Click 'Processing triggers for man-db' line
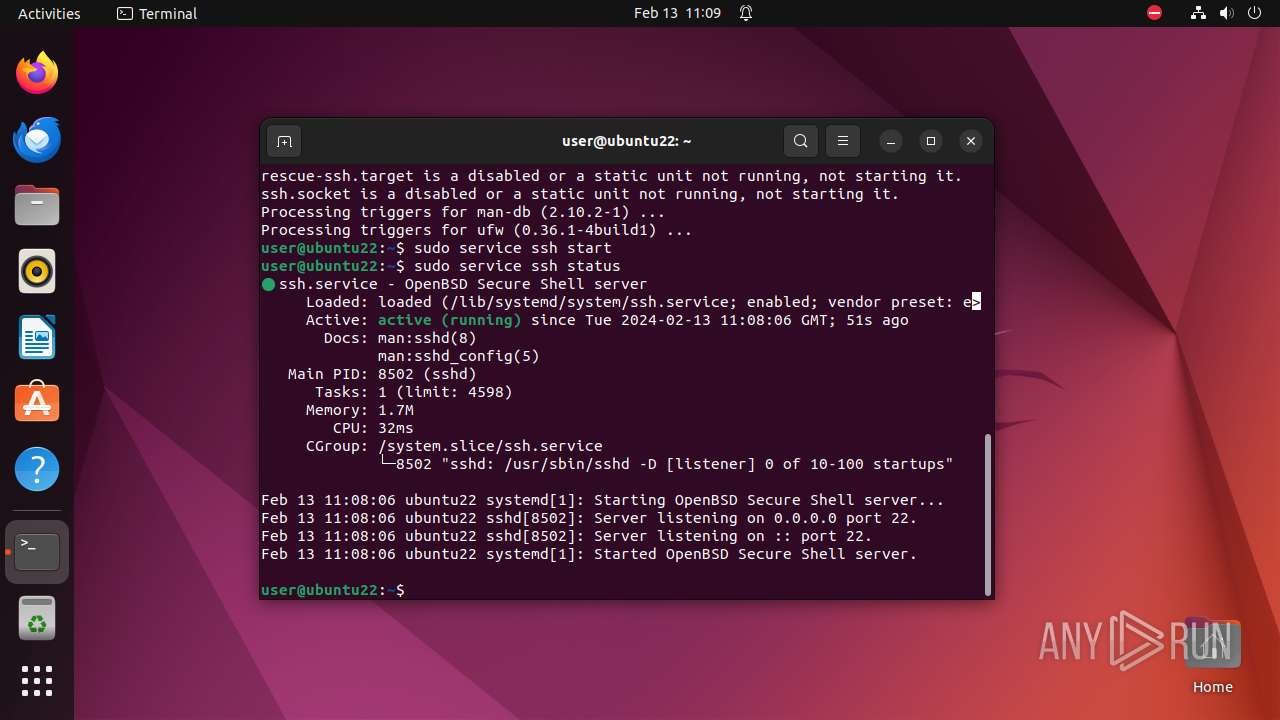 [463, 212]
